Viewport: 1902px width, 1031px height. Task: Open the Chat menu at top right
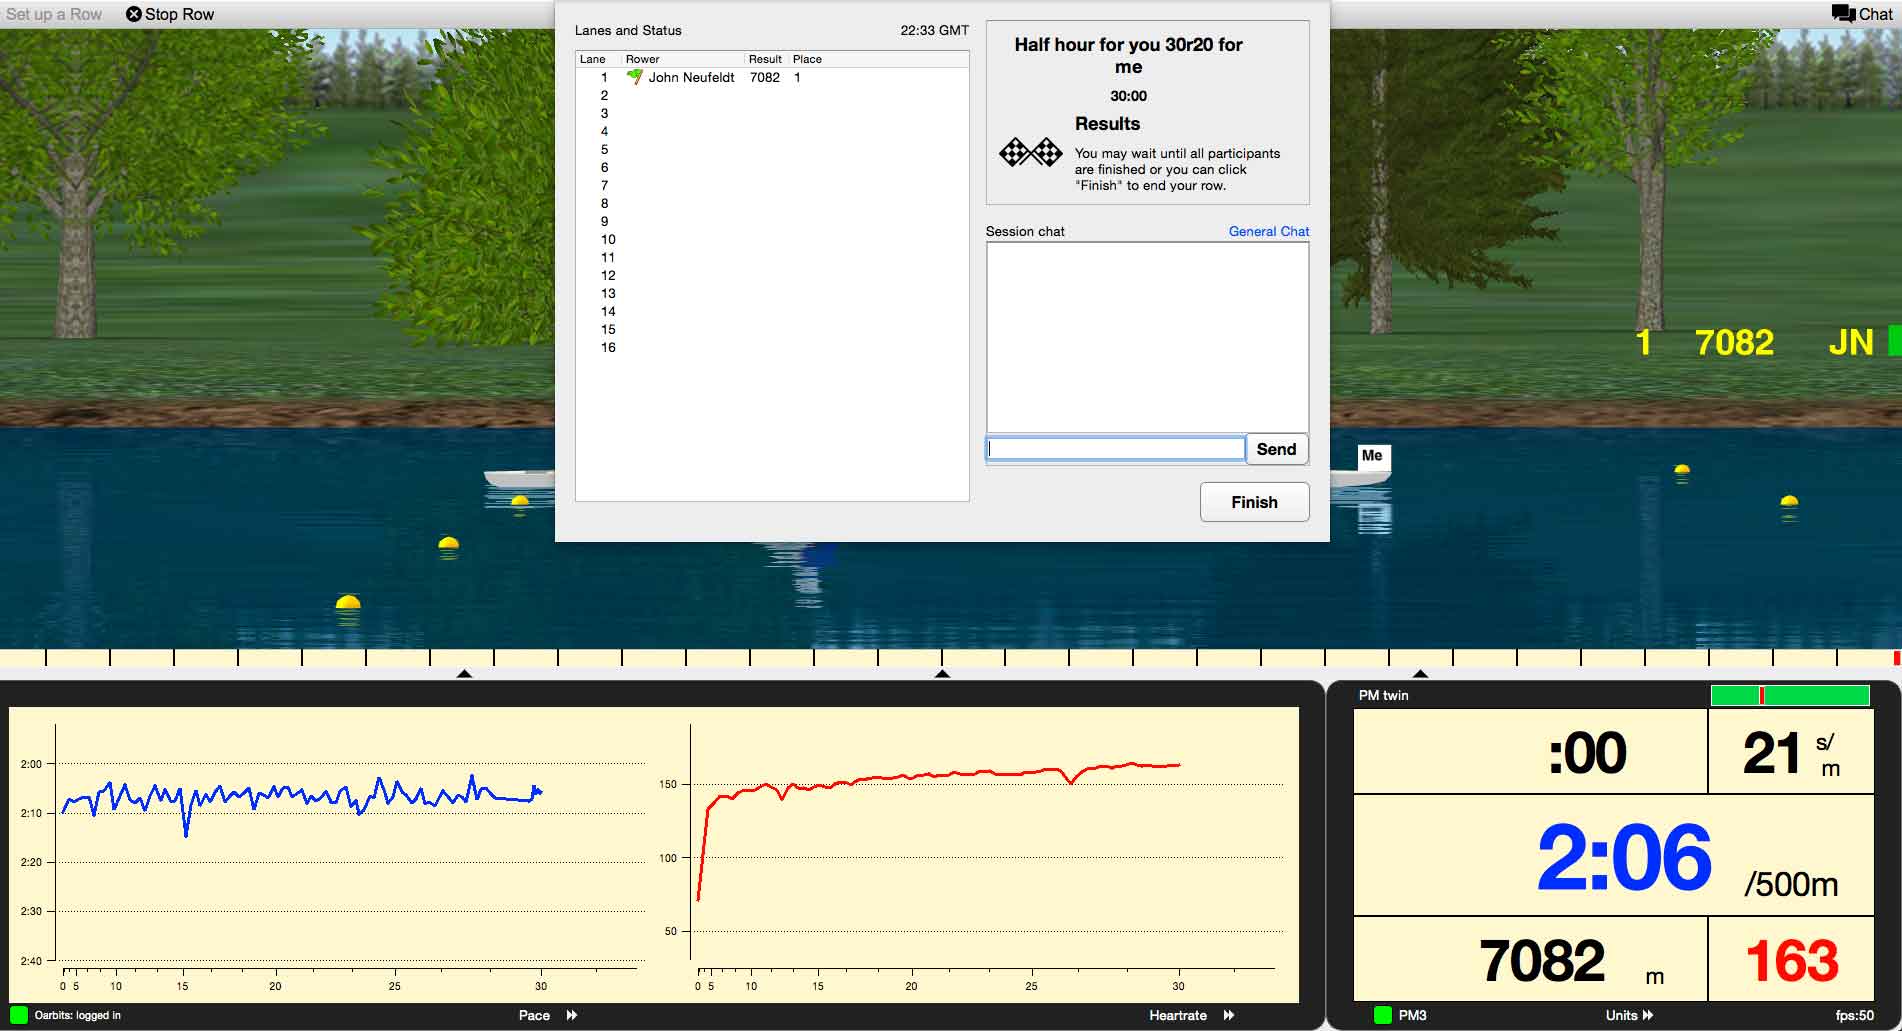(x=1862, y=14)
